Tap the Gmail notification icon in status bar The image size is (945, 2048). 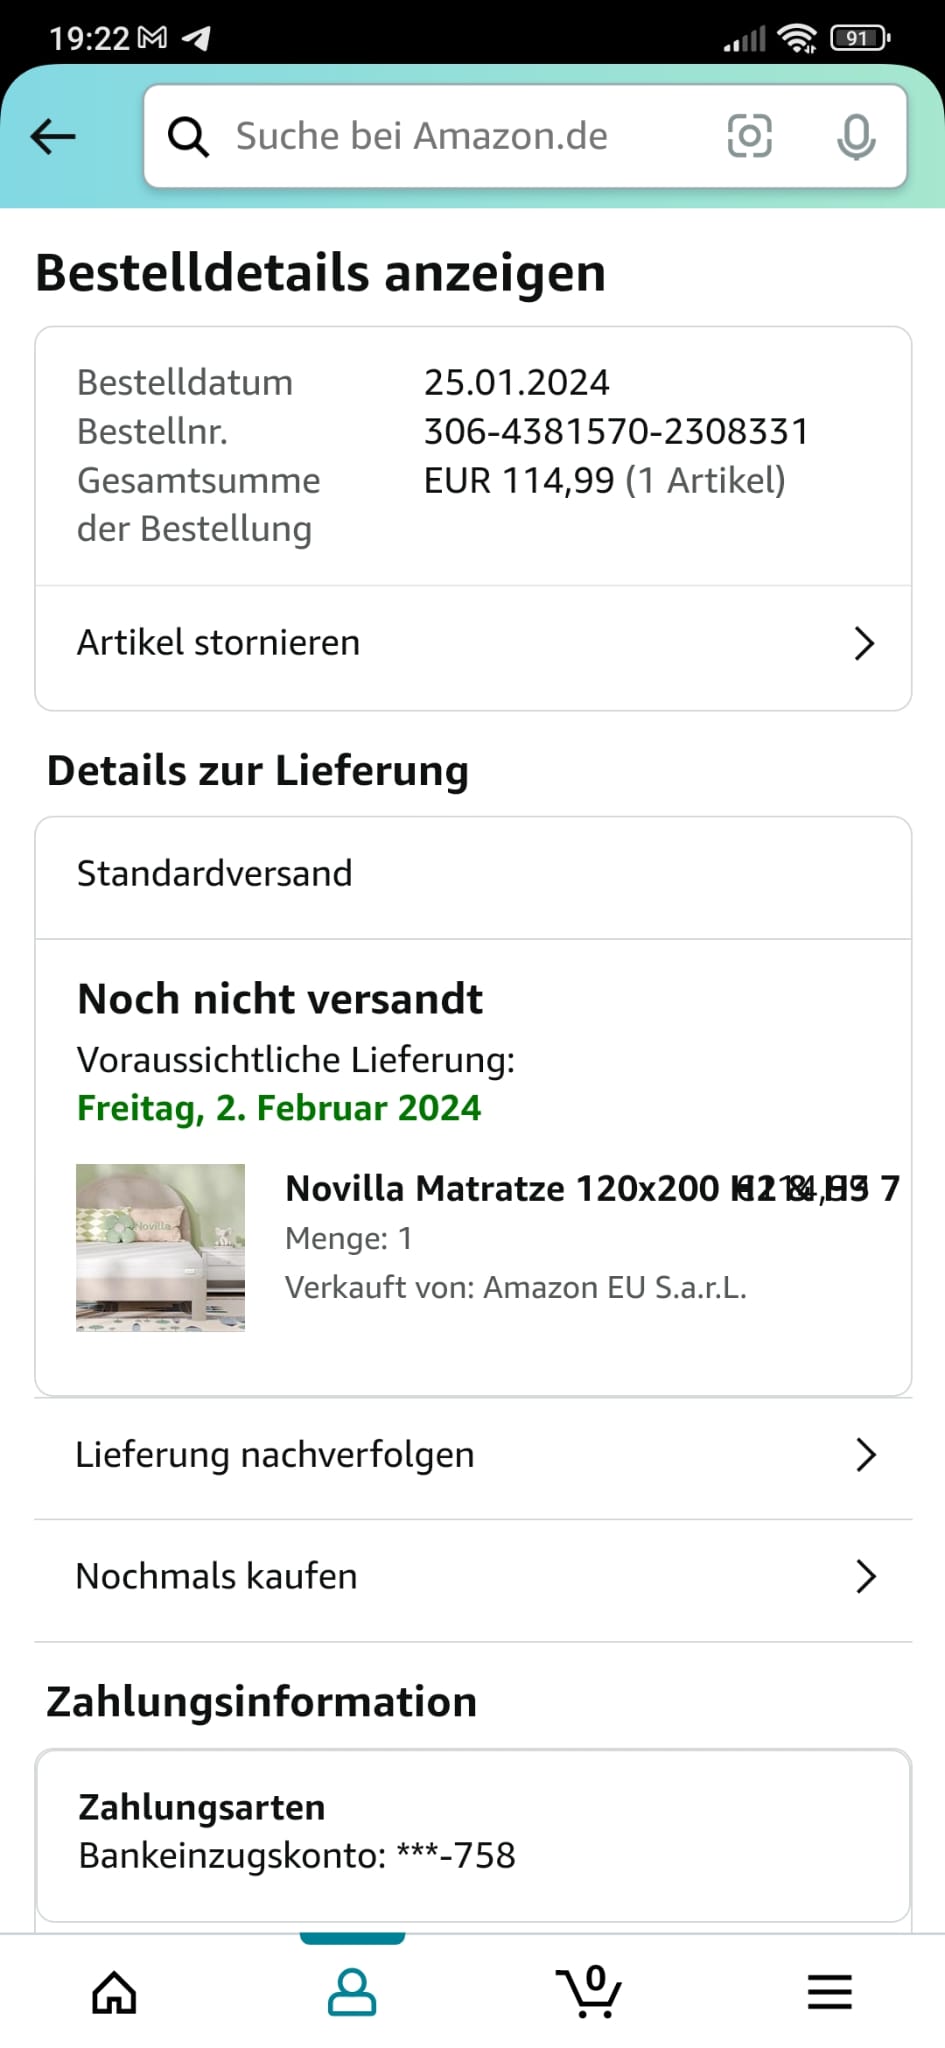[152, 39]
